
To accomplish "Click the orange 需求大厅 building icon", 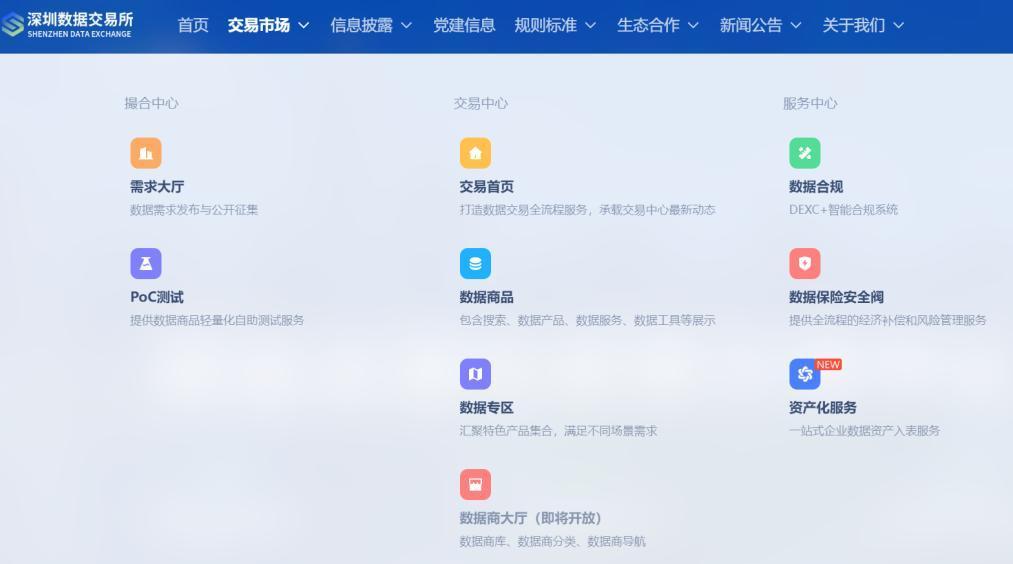I will coord(145,153).
